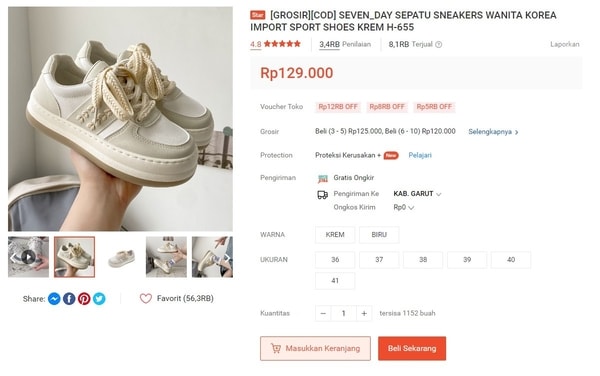
Task: Click Beli Sekarang button
Action: [x=412, y=348]
